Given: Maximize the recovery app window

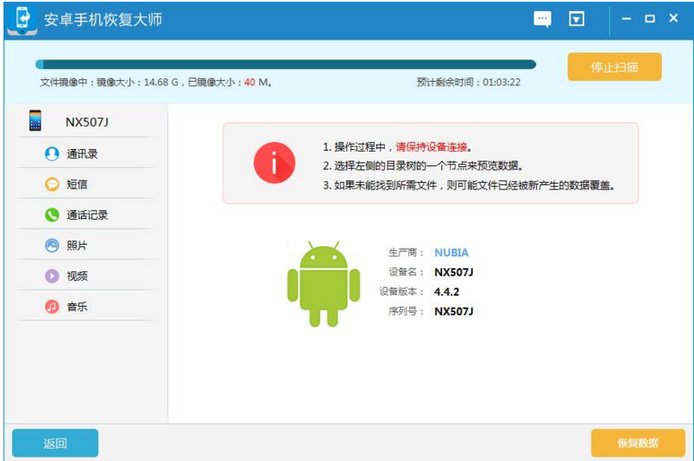Looking at the screenshot, I should click(650, 19).
